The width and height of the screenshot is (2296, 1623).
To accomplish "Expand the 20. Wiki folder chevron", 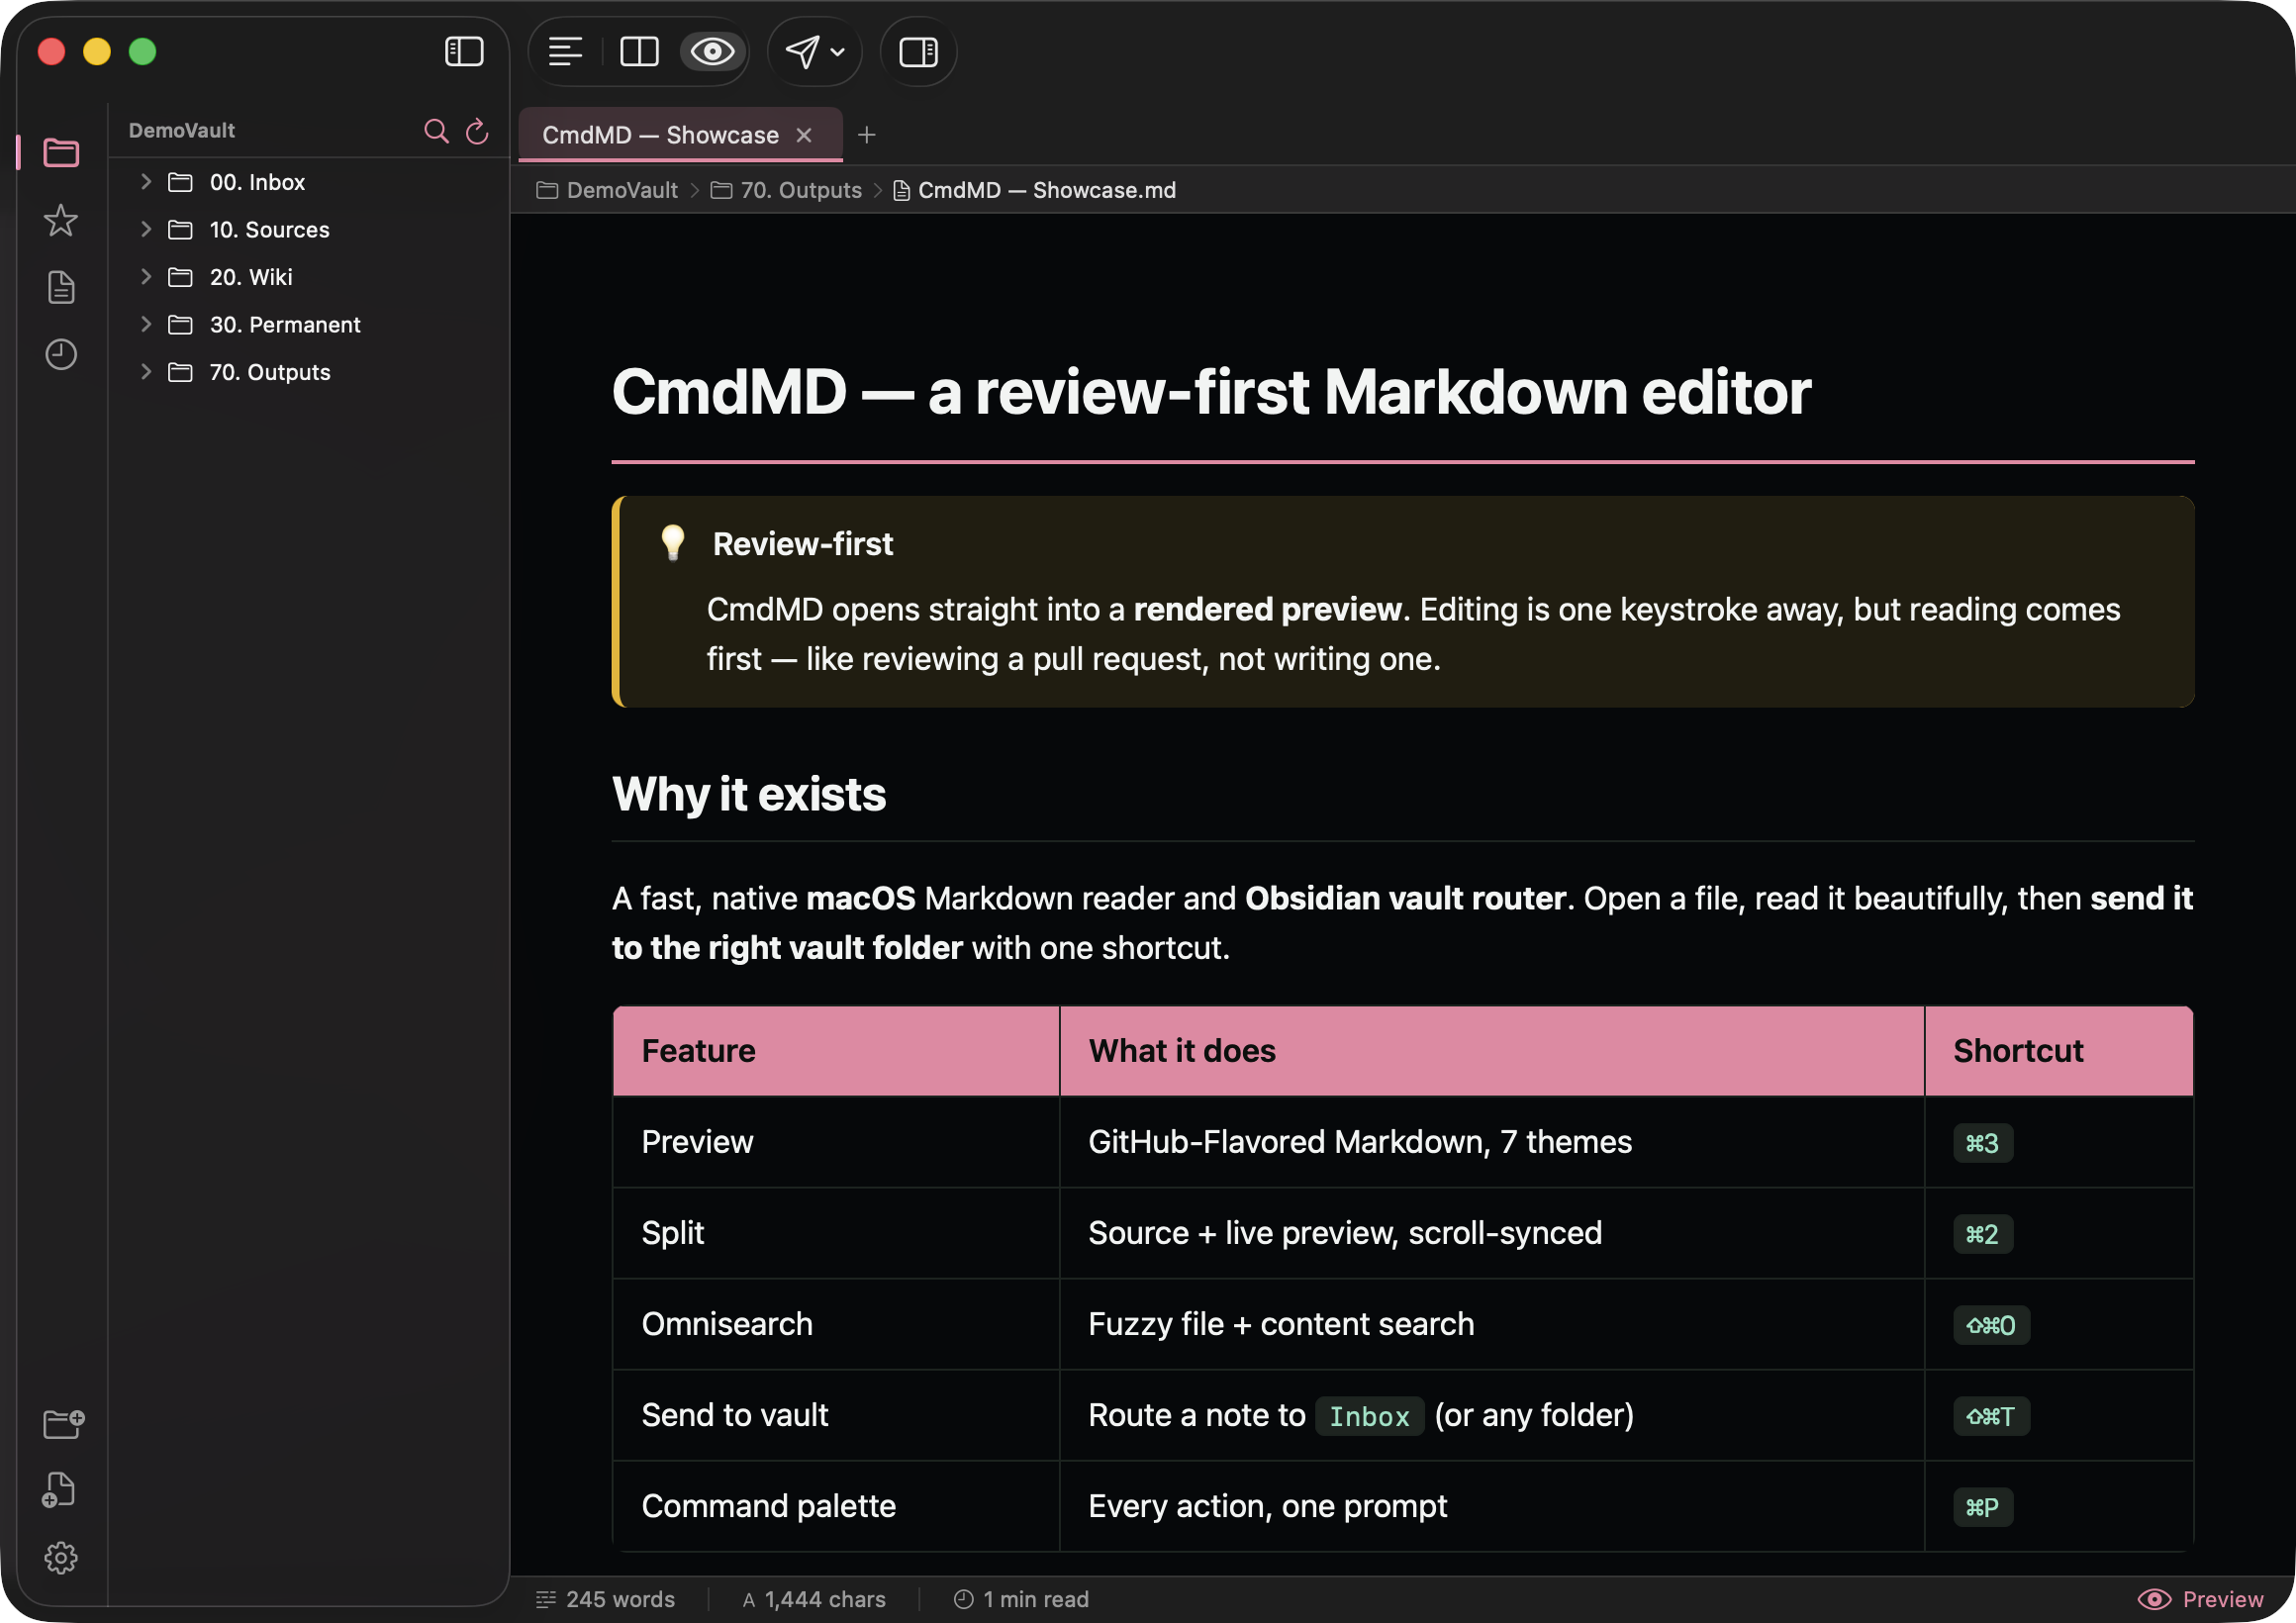I will pyautogui.click(x=146, y=276).
